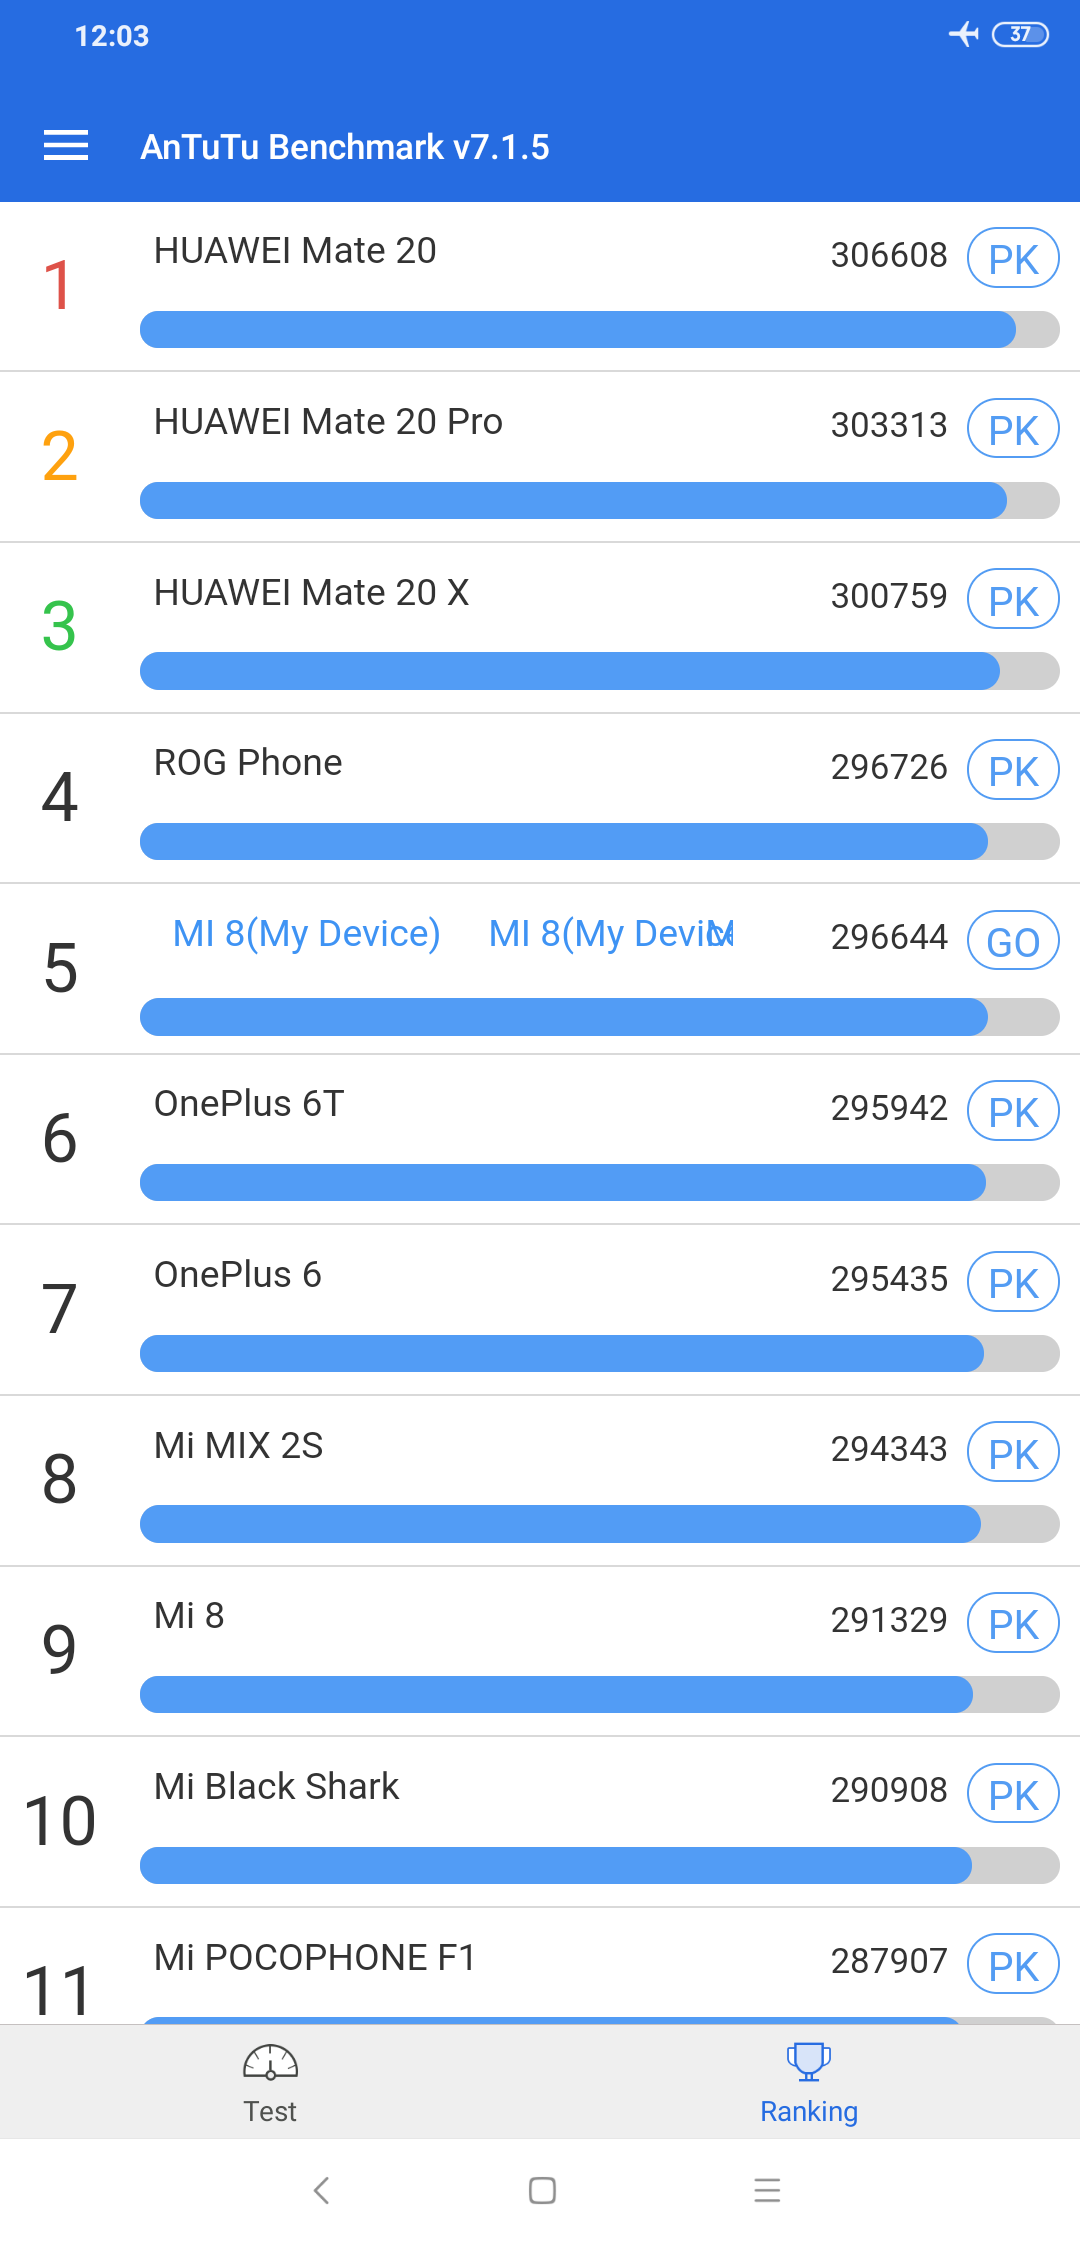Click the Mi MIX 2S score bar
Viewport: 1080px width, 2248px height.
600,1524
